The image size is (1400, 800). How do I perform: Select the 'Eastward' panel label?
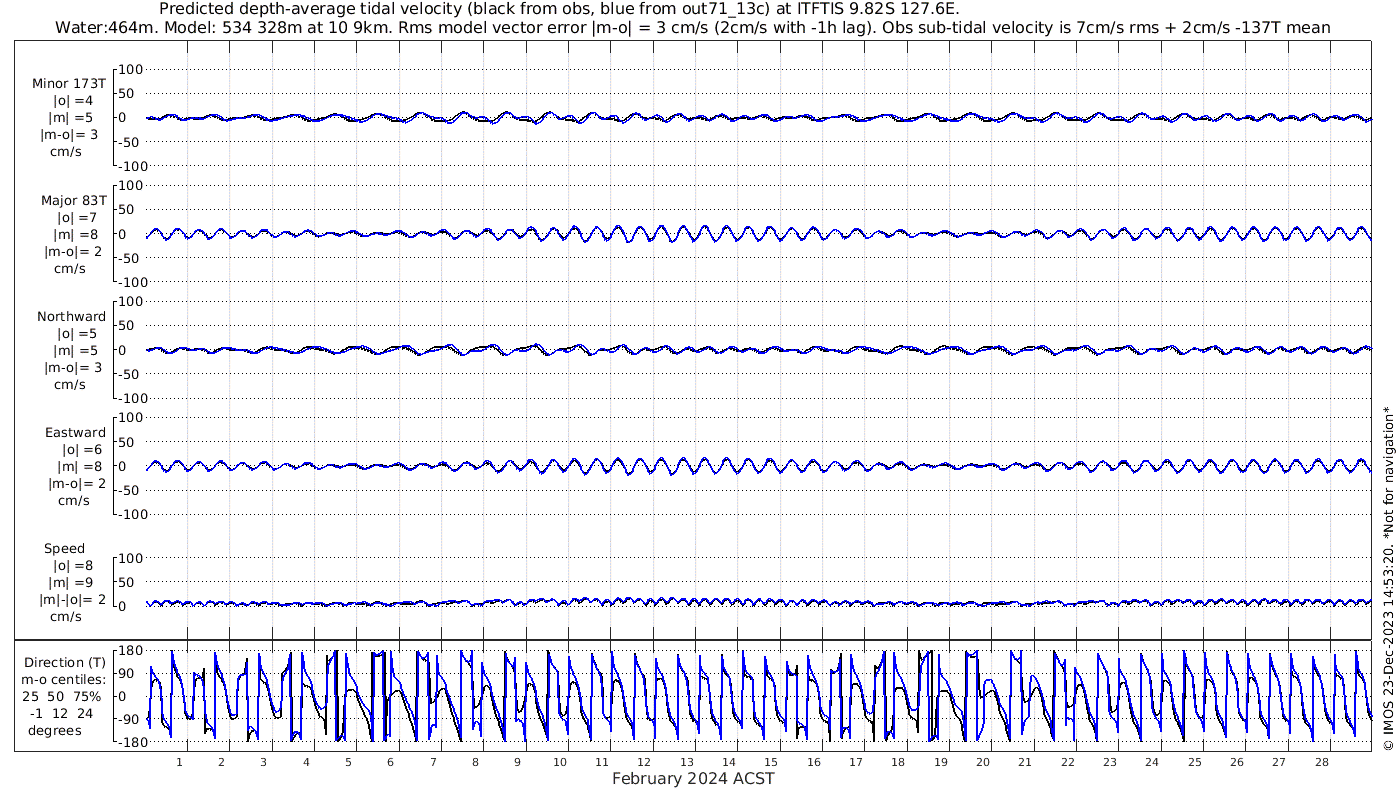coord(75,432)
